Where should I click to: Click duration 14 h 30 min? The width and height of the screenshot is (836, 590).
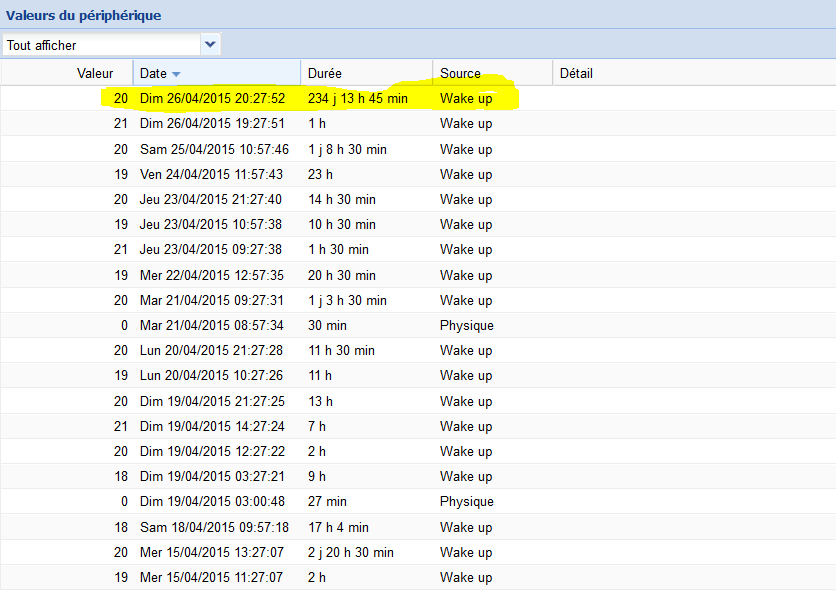click(x=342, y=199)
